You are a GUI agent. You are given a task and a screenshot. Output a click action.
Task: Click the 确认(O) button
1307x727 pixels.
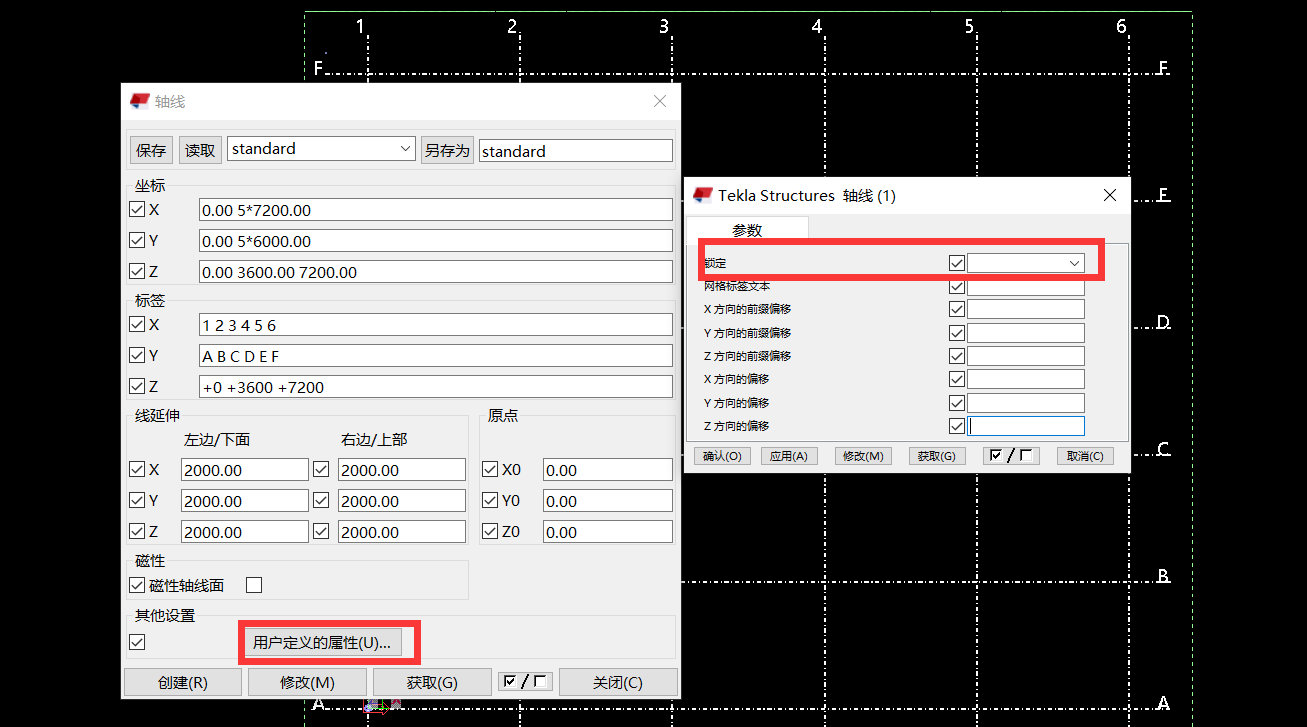[x=722, y=456]
